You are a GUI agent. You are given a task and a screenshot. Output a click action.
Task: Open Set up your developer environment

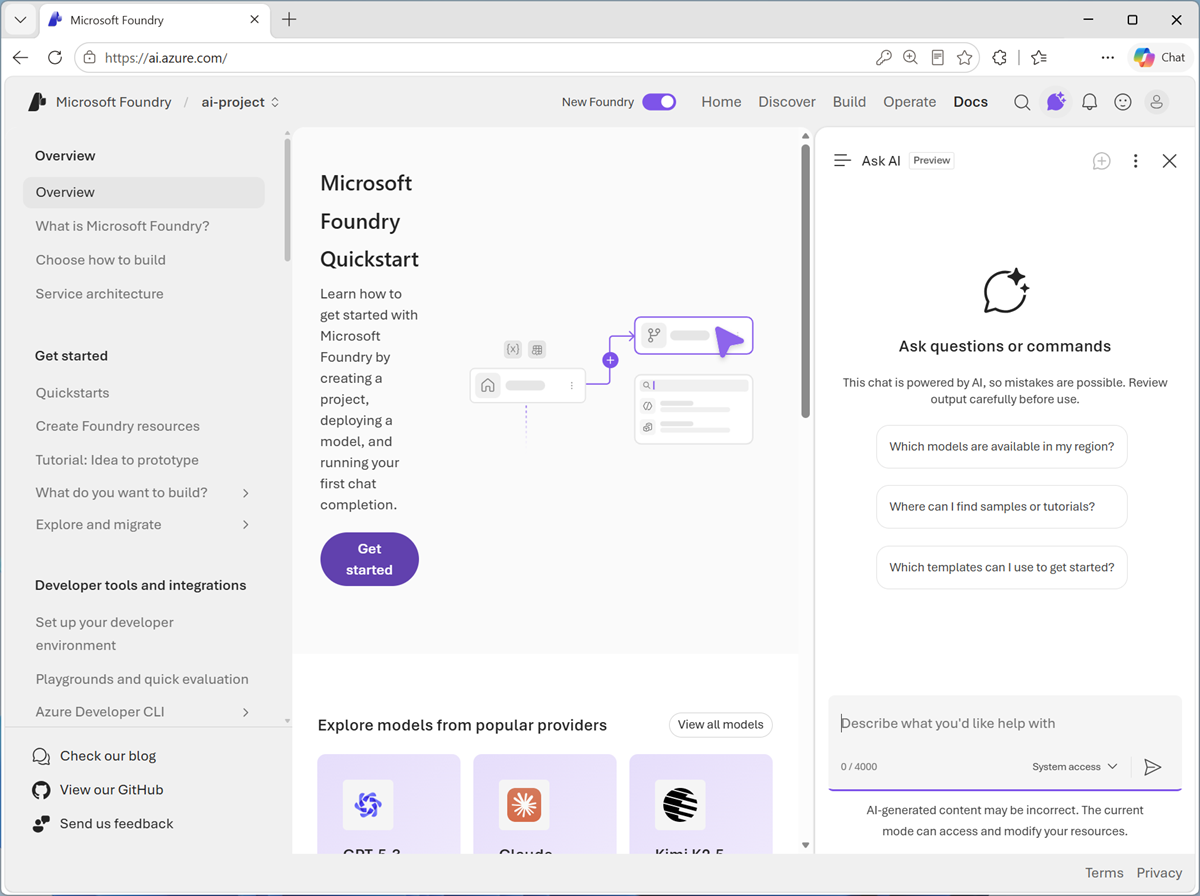105,633
